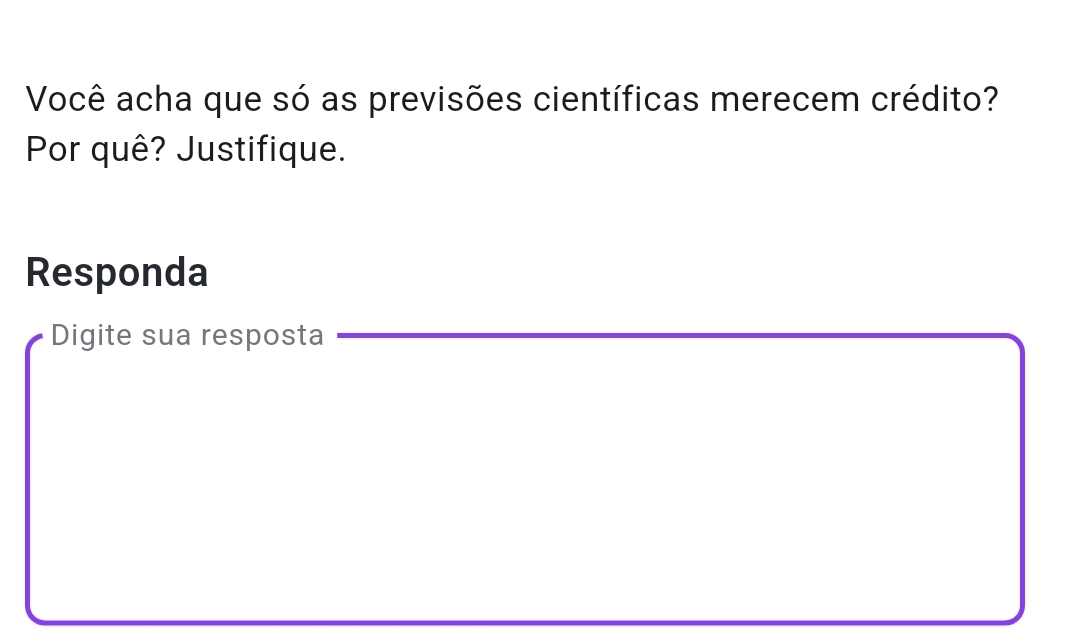Click the purple left border of answer box
The width and height of the screenshot is (1065, 639).
pyautogui.click(x=27, y=480)
